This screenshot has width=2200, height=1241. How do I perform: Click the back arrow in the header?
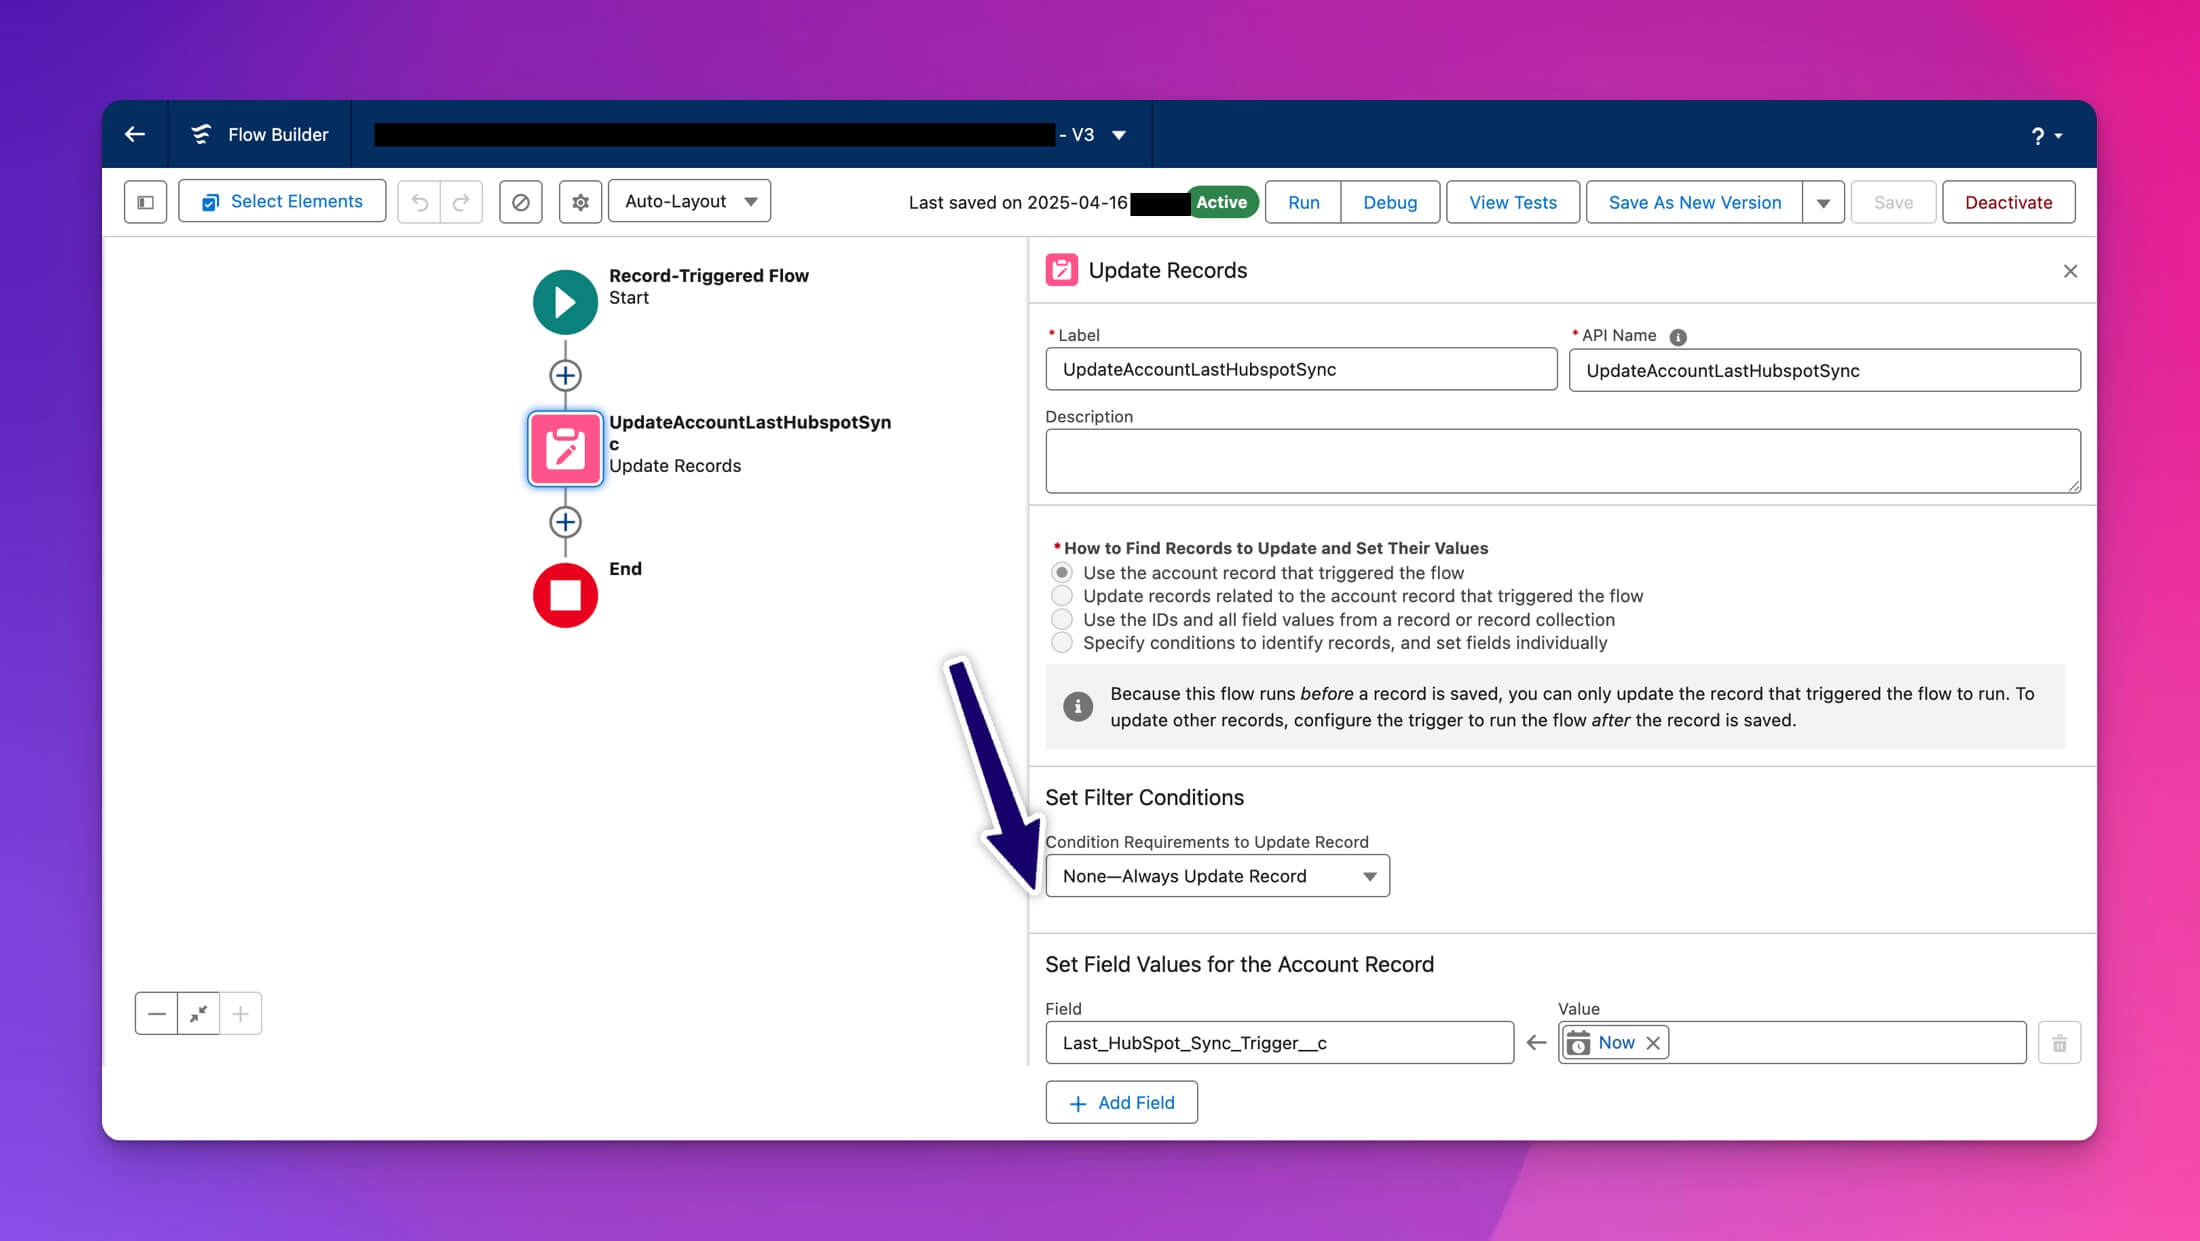[x=135, y=134]
